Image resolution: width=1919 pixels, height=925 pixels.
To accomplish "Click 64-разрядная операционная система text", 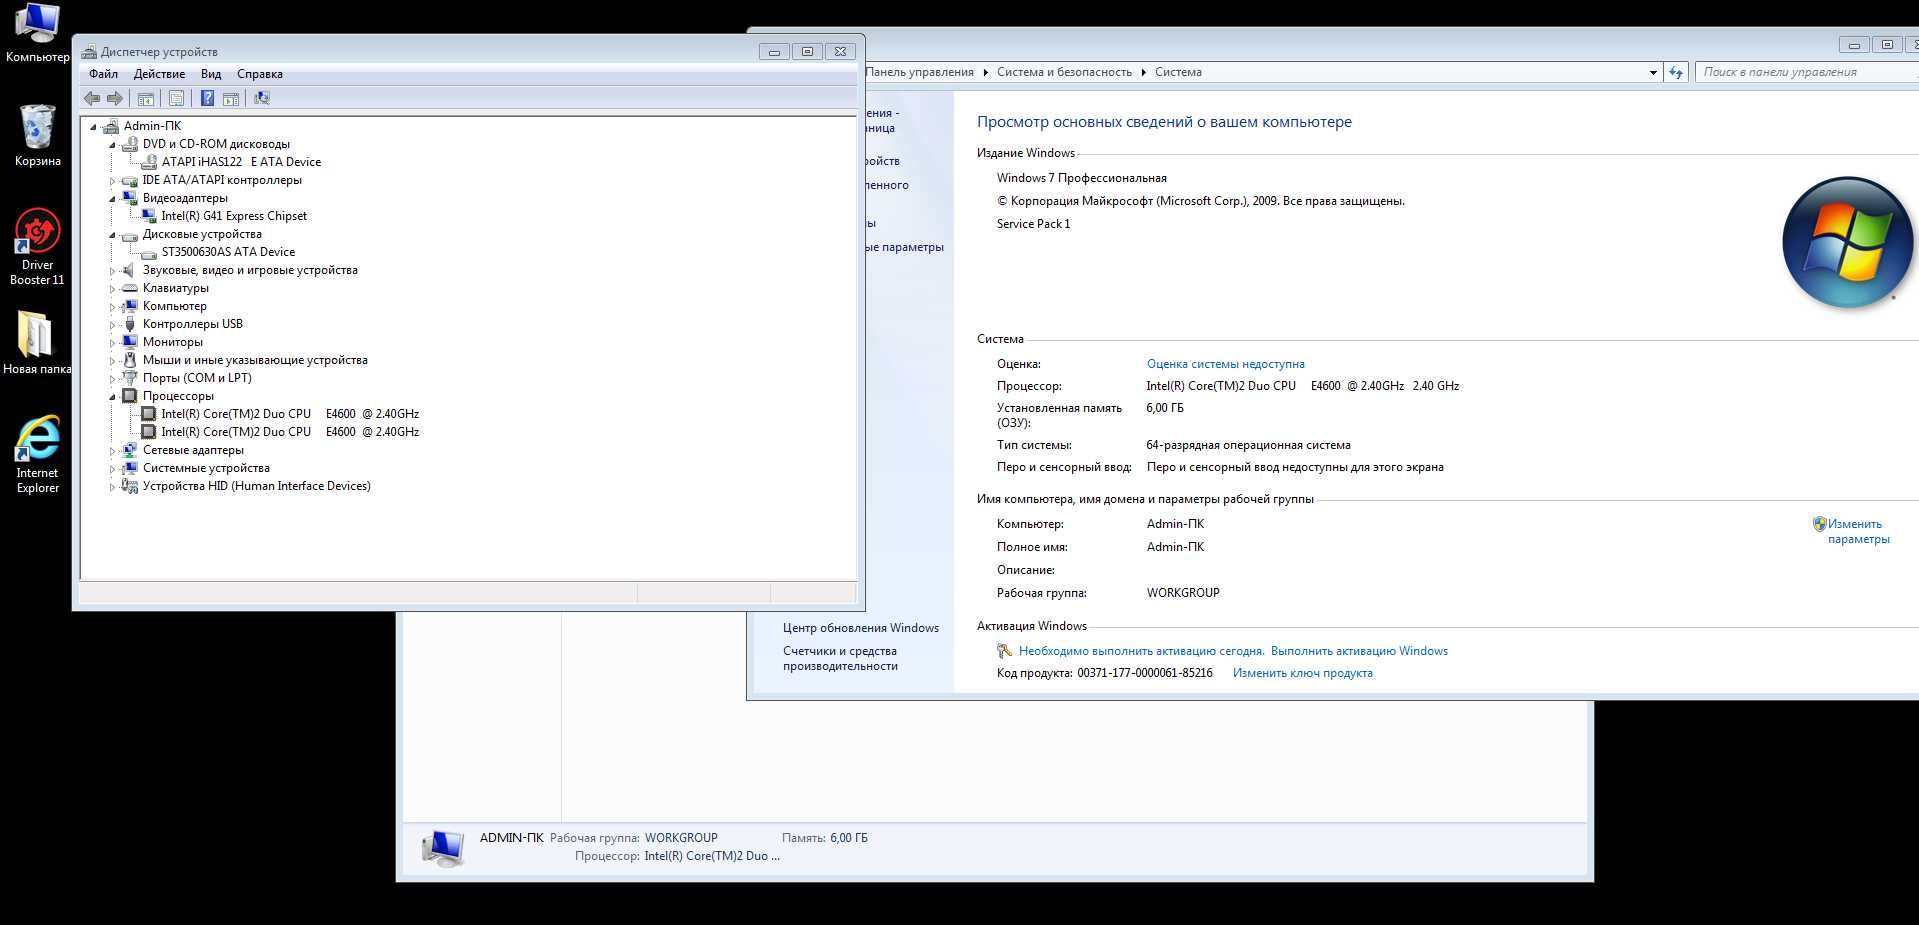I will tap(1248, 445).
